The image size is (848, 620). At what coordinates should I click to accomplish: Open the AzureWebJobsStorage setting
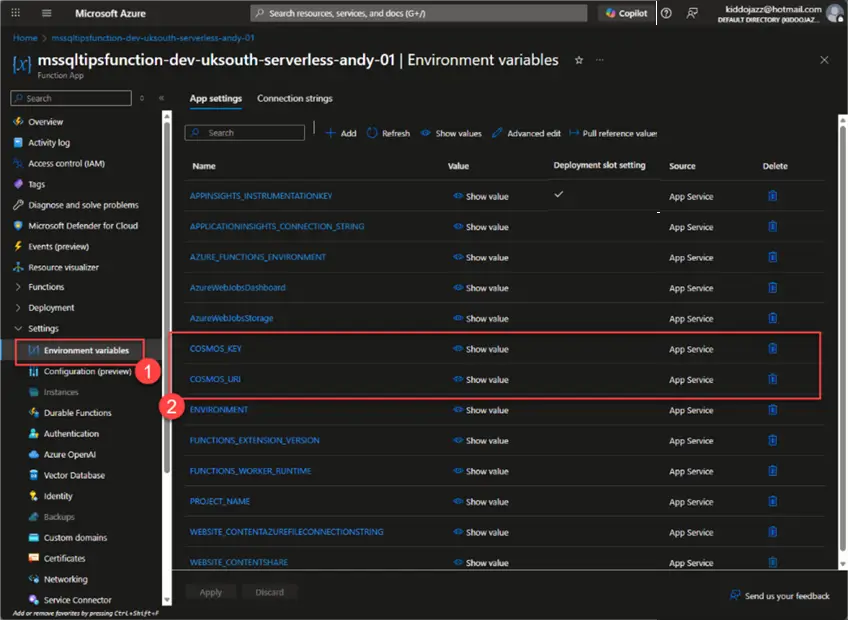click(231, 318)
